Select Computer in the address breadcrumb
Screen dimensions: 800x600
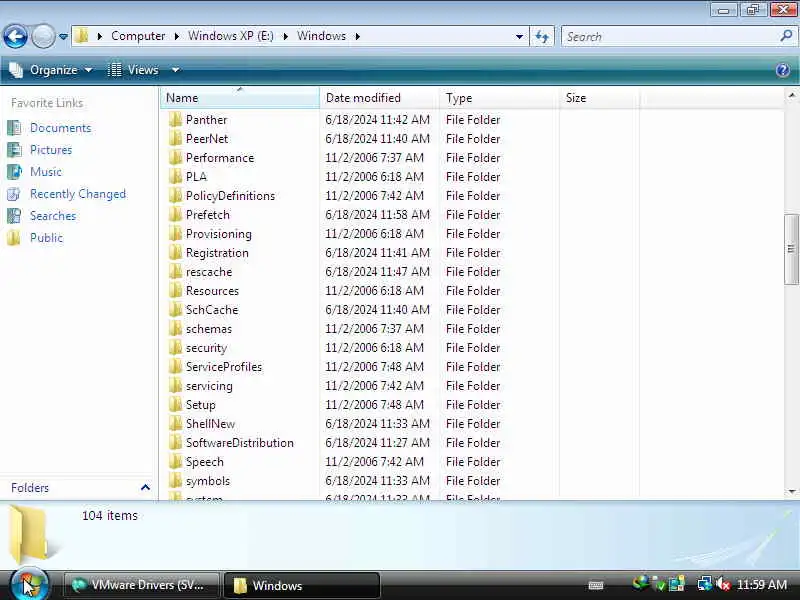138,36
